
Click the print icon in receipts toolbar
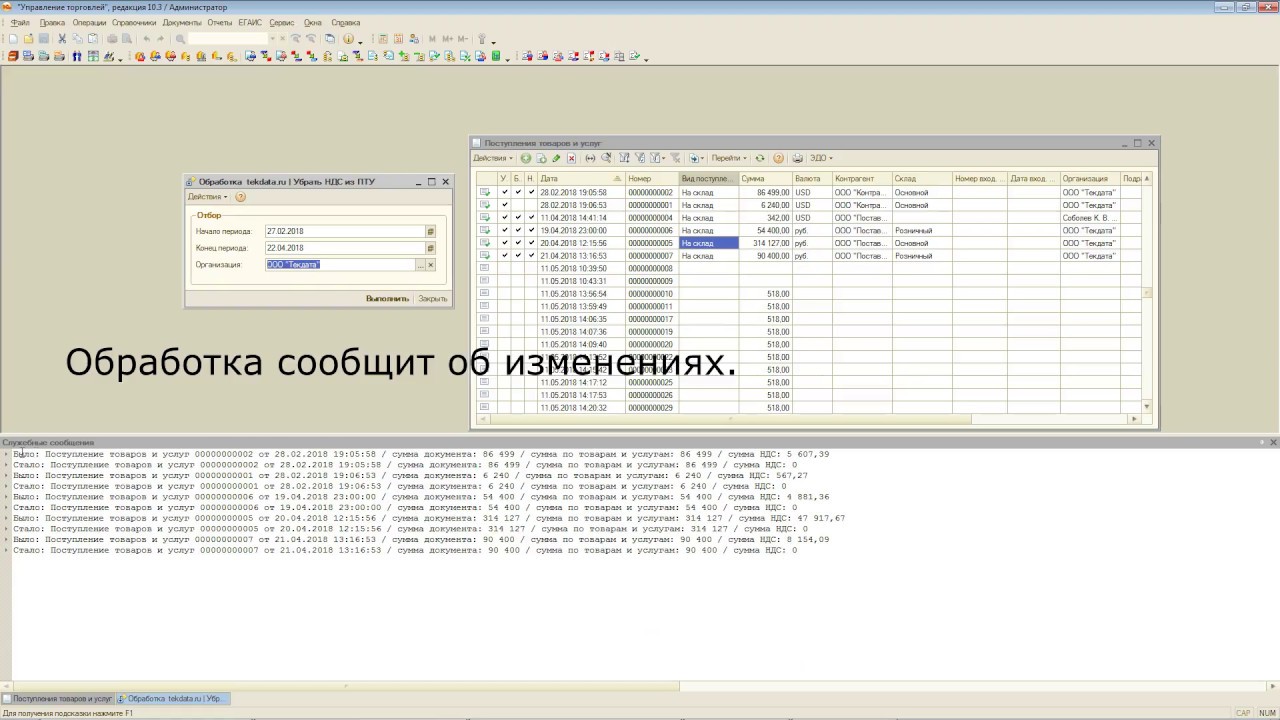click(x=797, y=158)
